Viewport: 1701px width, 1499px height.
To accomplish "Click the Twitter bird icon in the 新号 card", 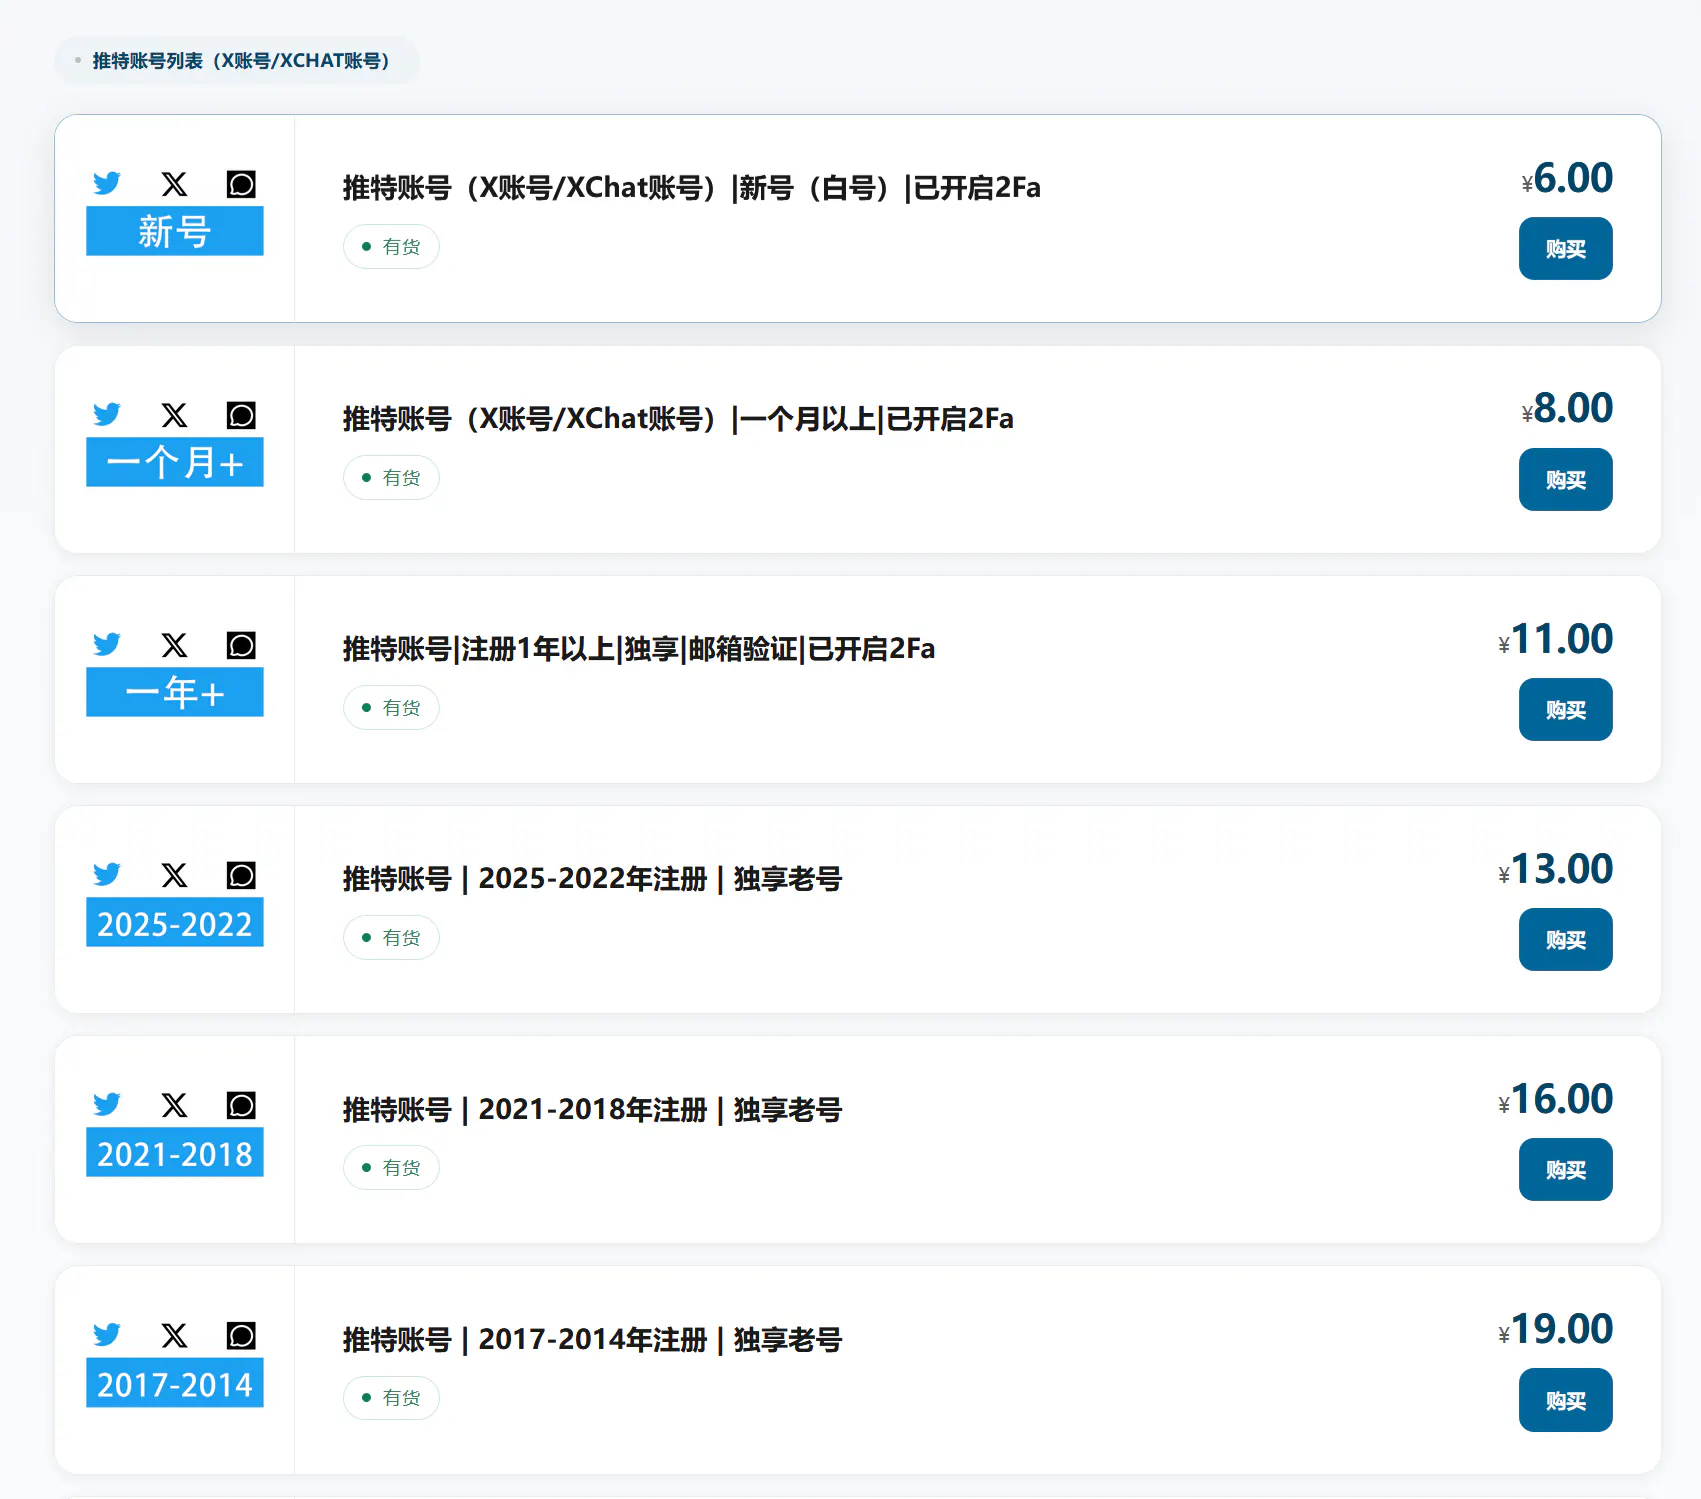I will coord(107,184).
